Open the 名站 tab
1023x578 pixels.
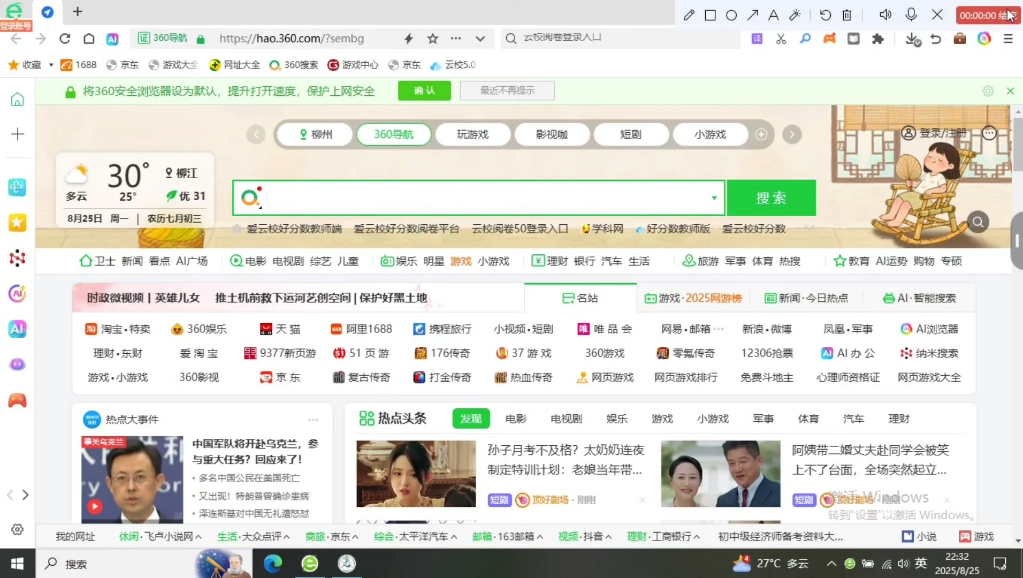(x=580, y=298)
